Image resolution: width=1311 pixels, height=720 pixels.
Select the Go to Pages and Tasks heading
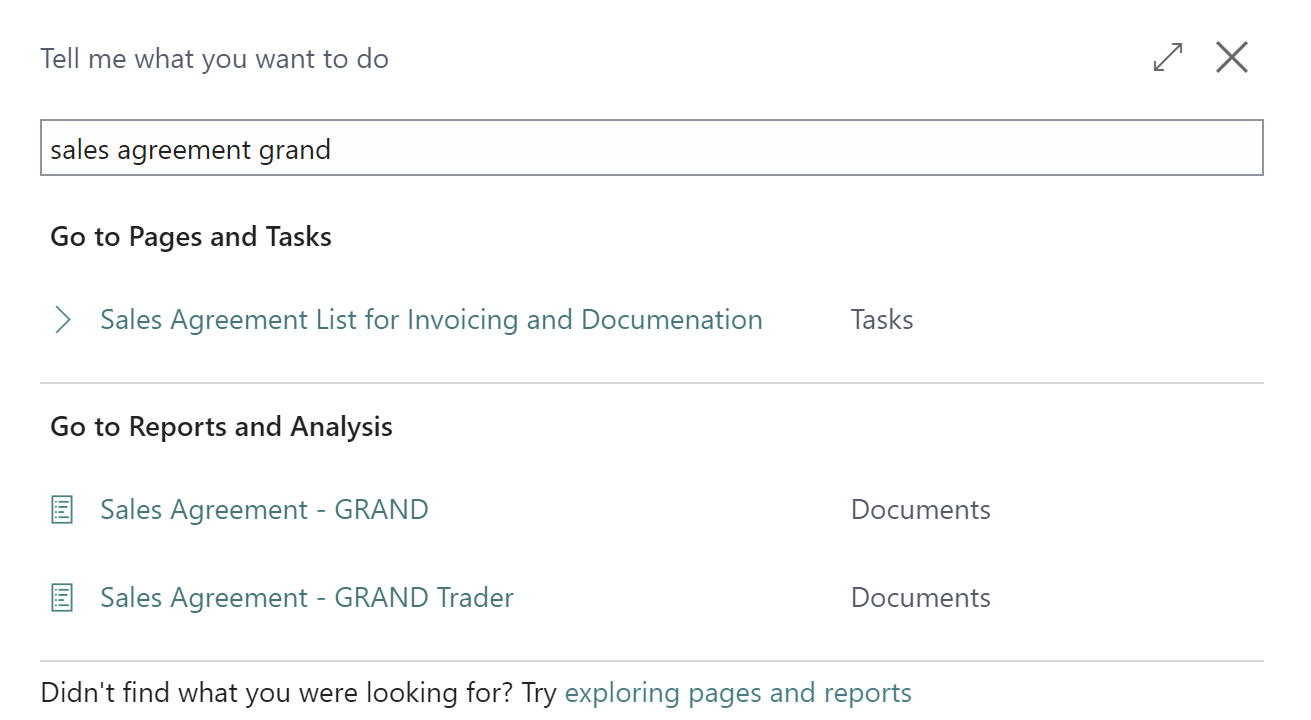pos(191,237)
